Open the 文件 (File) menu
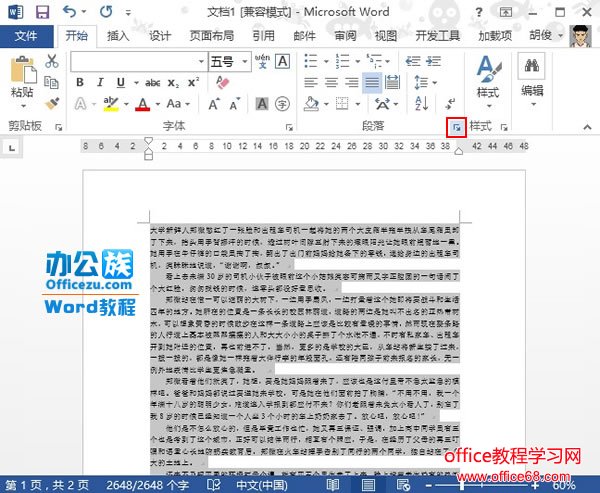The height and width of the screenshot is (493, 600). tap(26, 36)
